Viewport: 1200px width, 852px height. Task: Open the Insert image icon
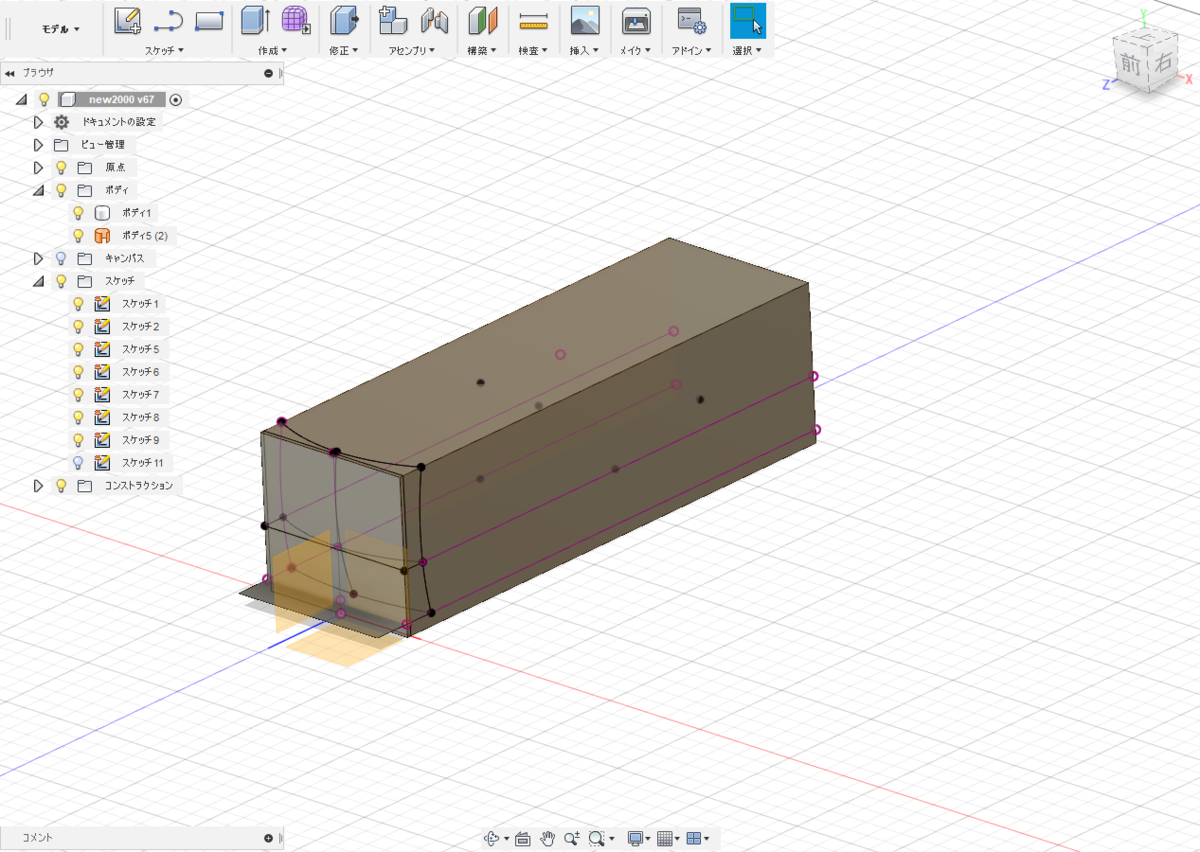(584, 20)
